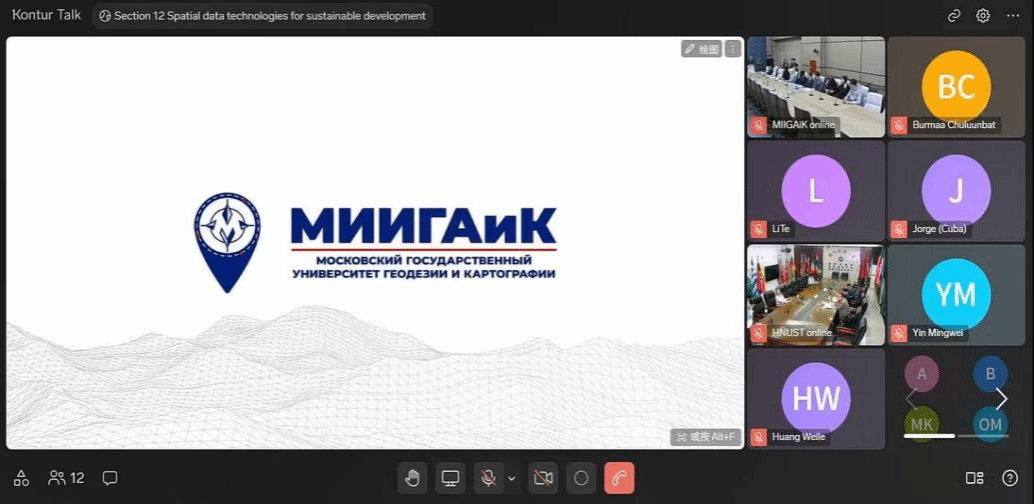Open more options ellipsis in header

pos(1012,15)
